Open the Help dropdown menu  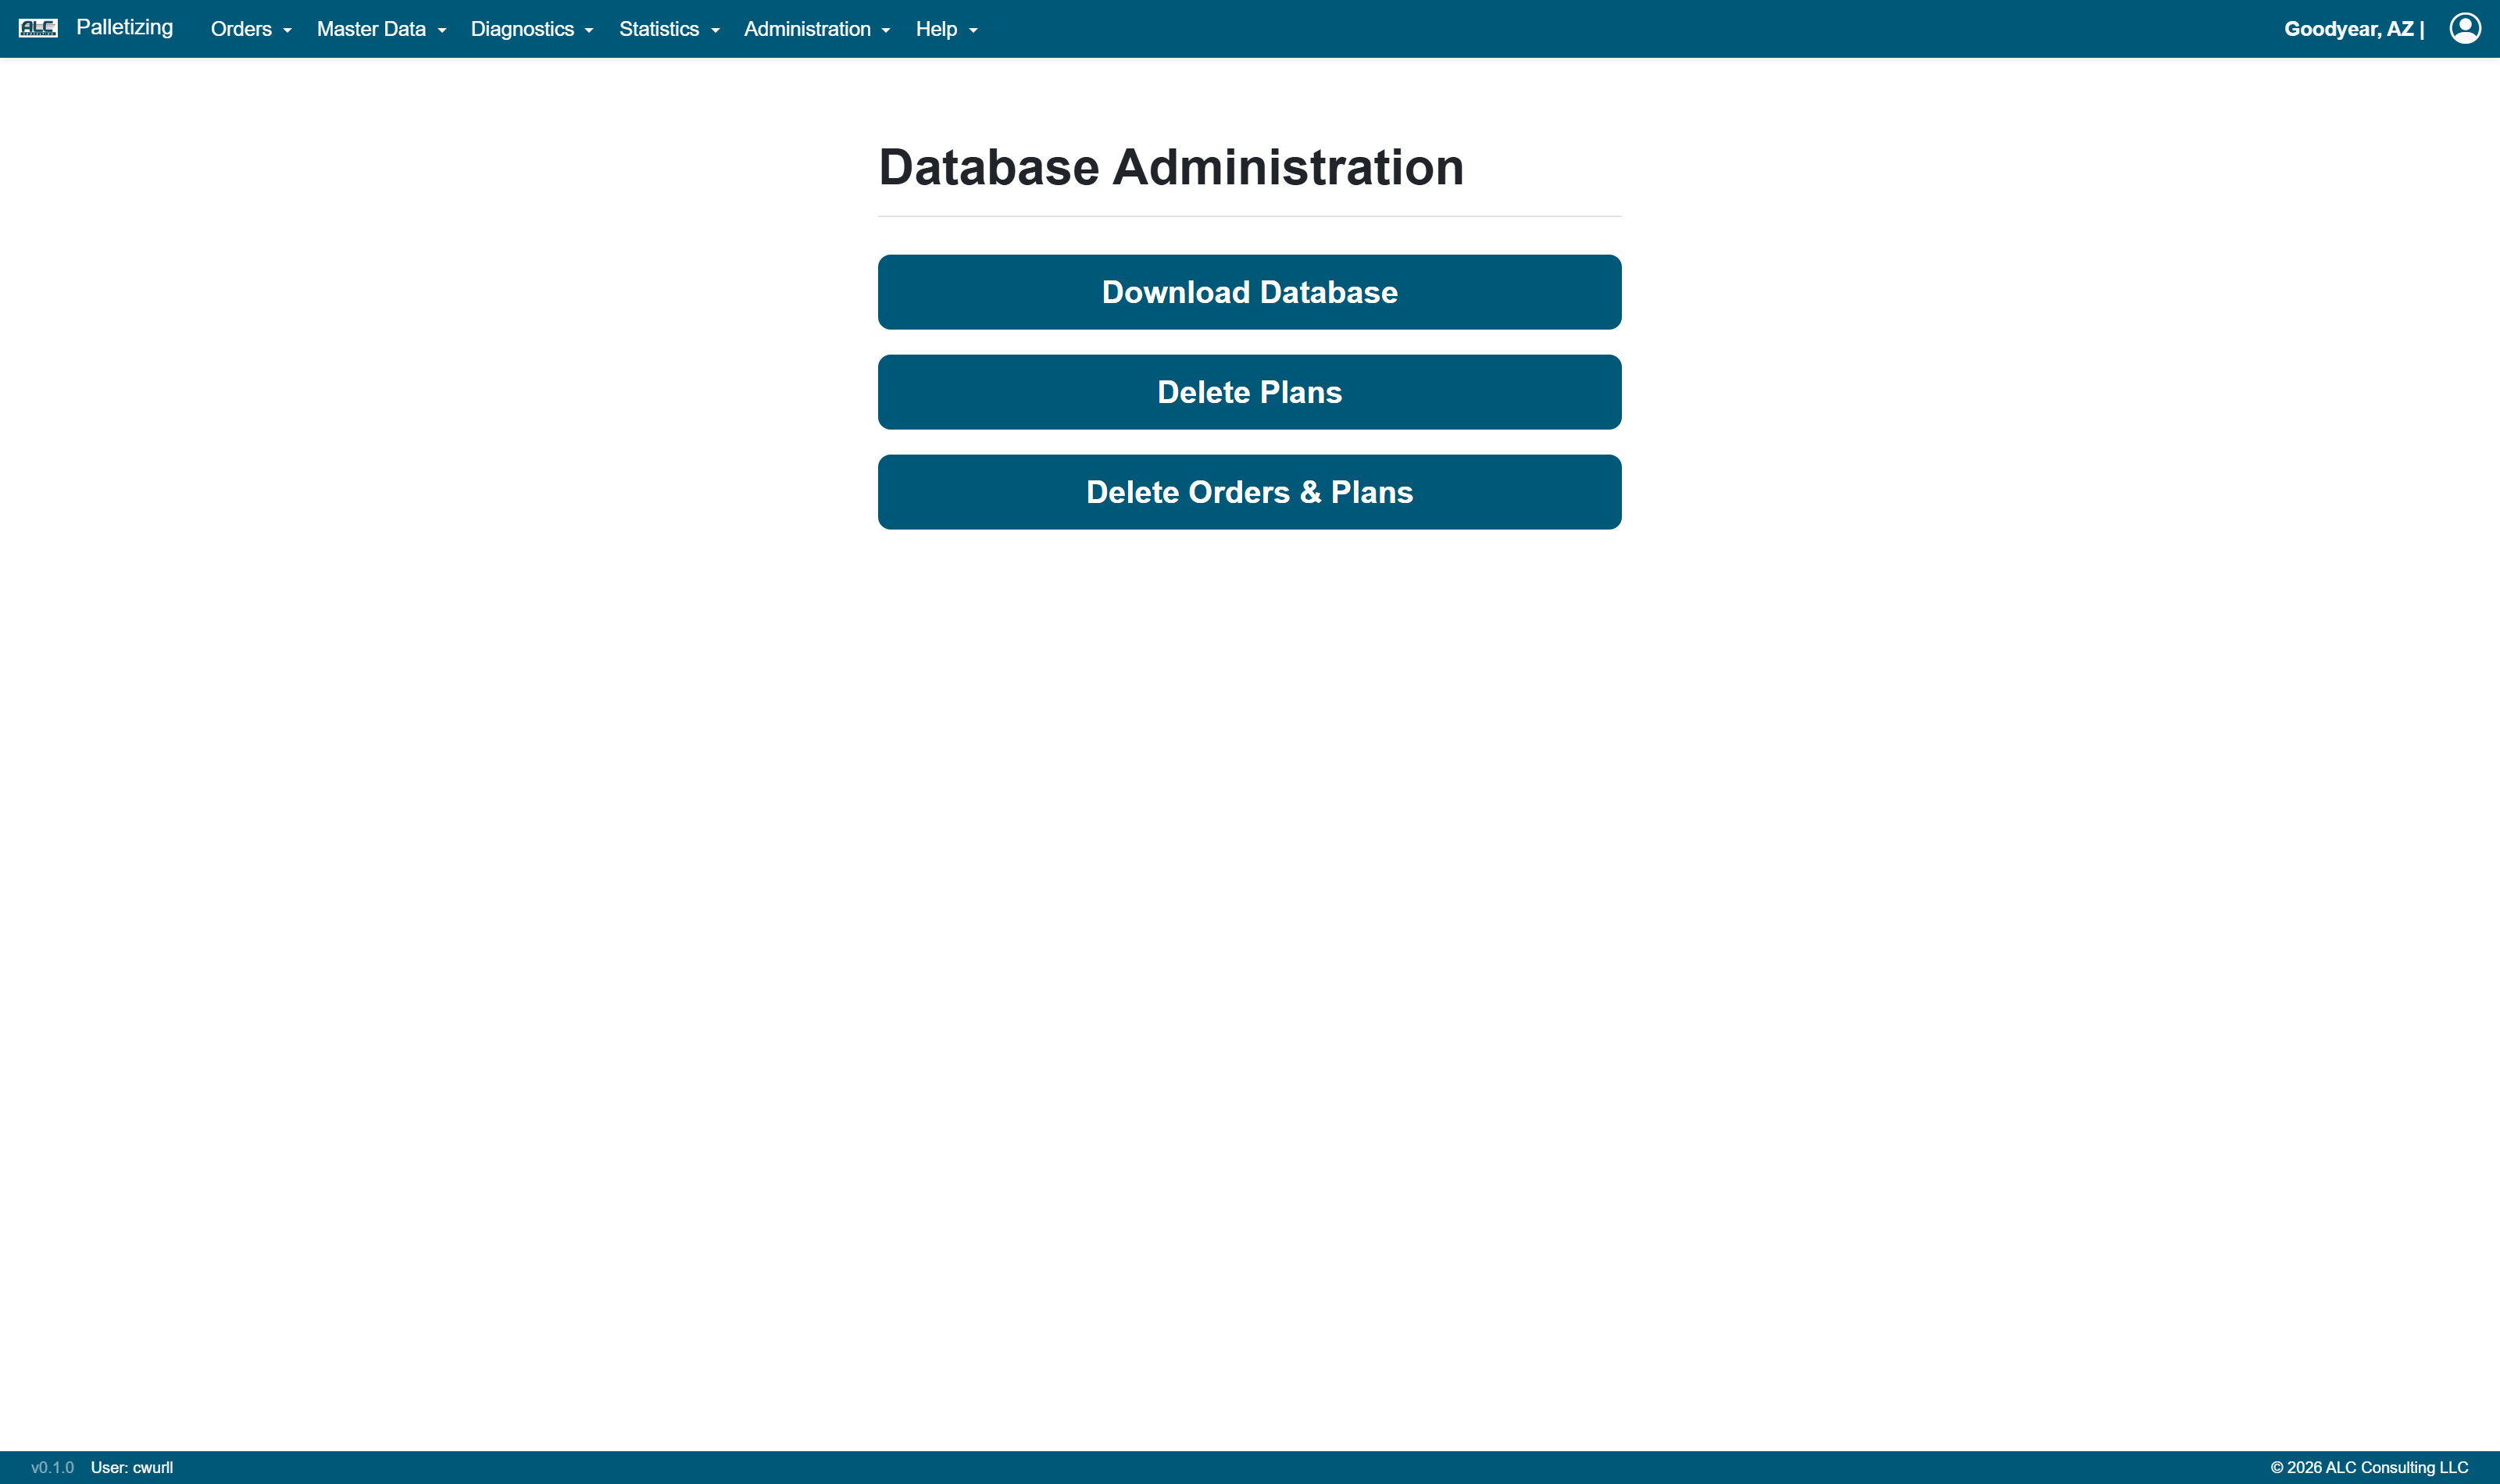tap(946, 29)
